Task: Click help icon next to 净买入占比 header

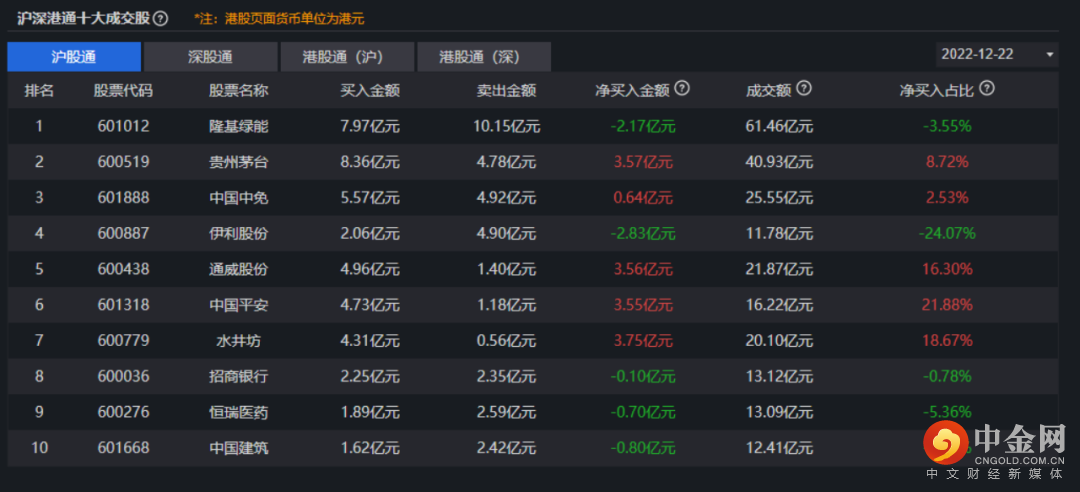Action: (987, 89)
